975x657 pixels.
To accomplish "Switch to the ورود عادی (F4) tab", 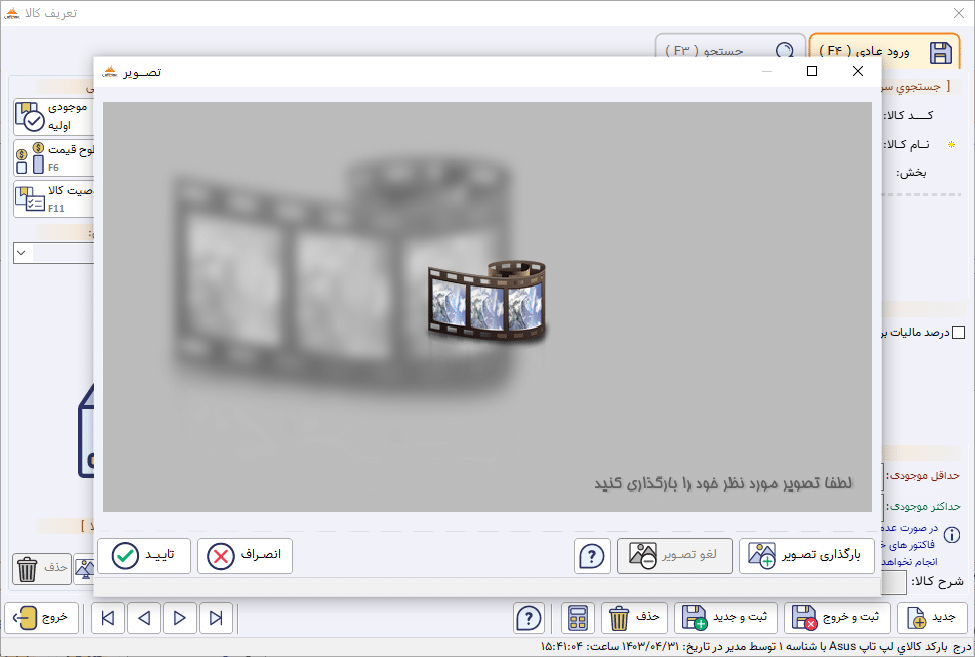I will click(x=885, y=51).
